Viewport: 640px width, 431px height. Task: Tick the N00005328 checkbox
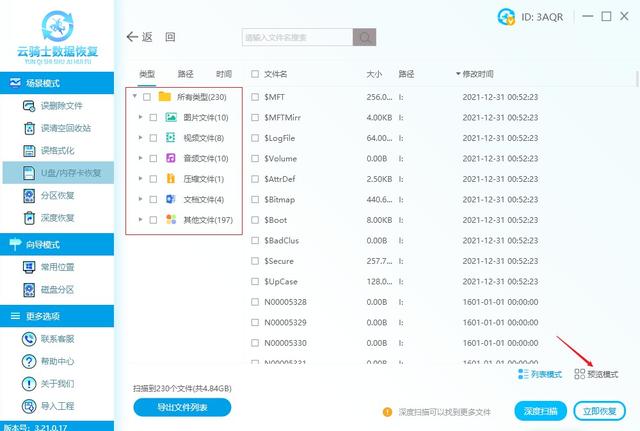click(x=255, y=302)
